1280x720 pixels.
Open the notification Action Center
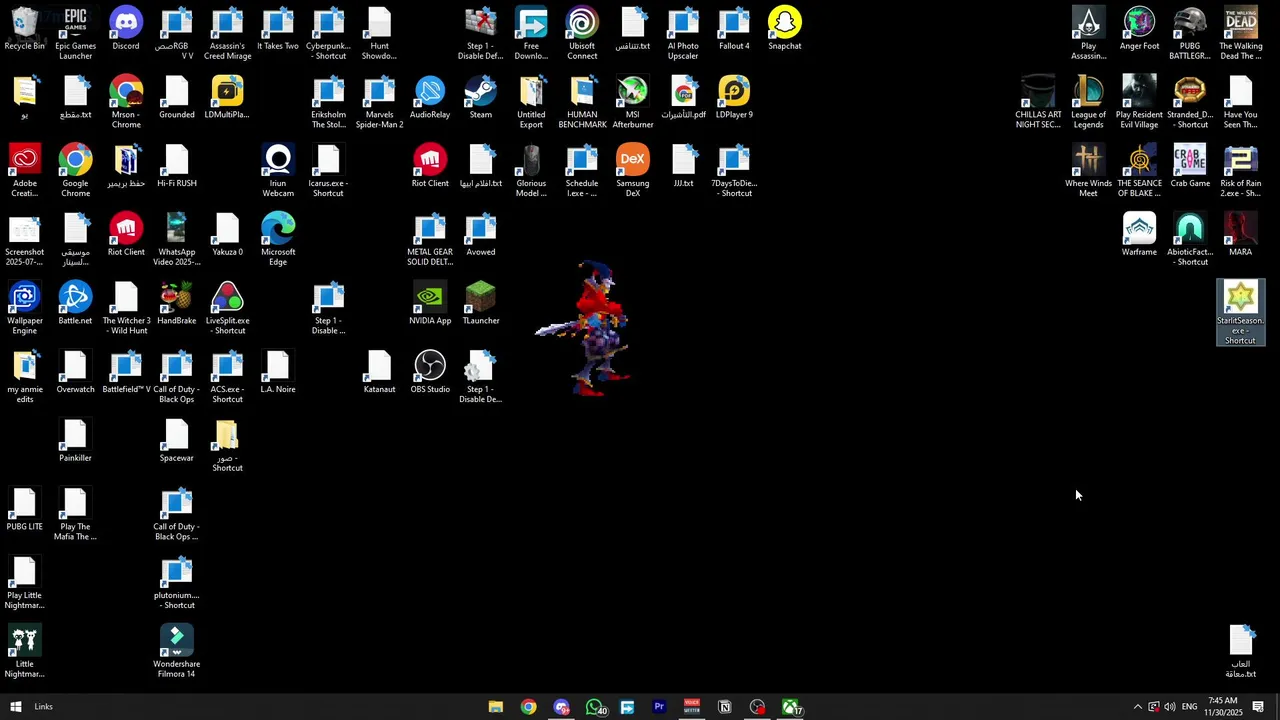1258,707
